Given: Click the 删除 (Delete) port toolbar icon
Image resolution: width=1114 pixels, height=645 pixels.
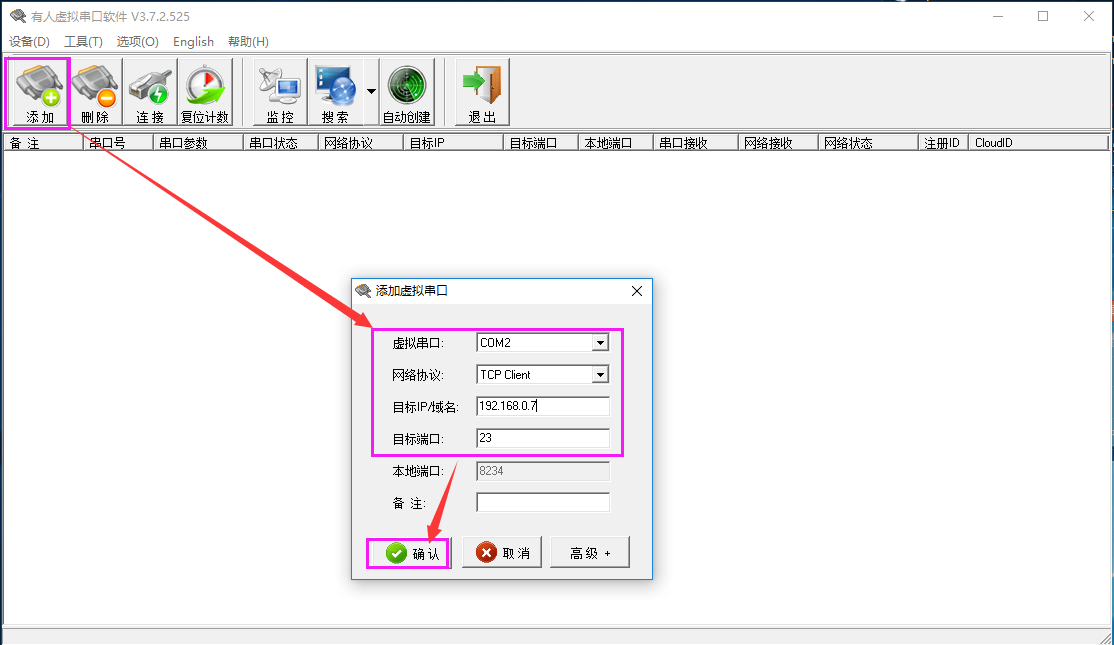Looking at the screenshot, I should (95, 92).
